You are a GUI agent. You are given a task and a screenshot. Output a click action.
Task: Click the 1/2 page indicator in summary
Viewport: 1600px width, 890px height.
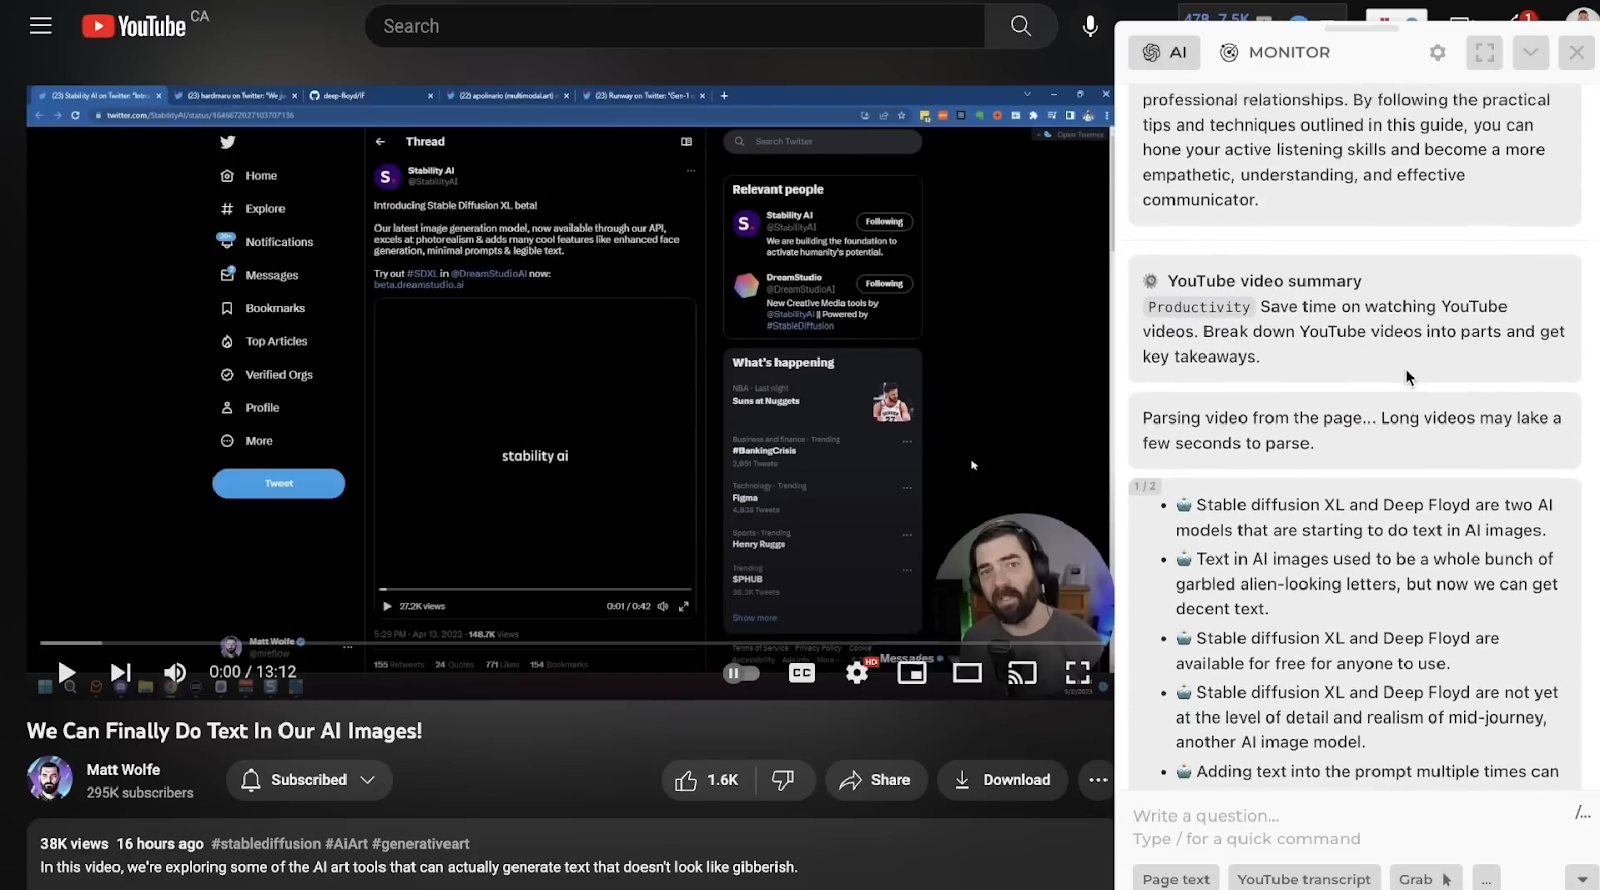1145,486
